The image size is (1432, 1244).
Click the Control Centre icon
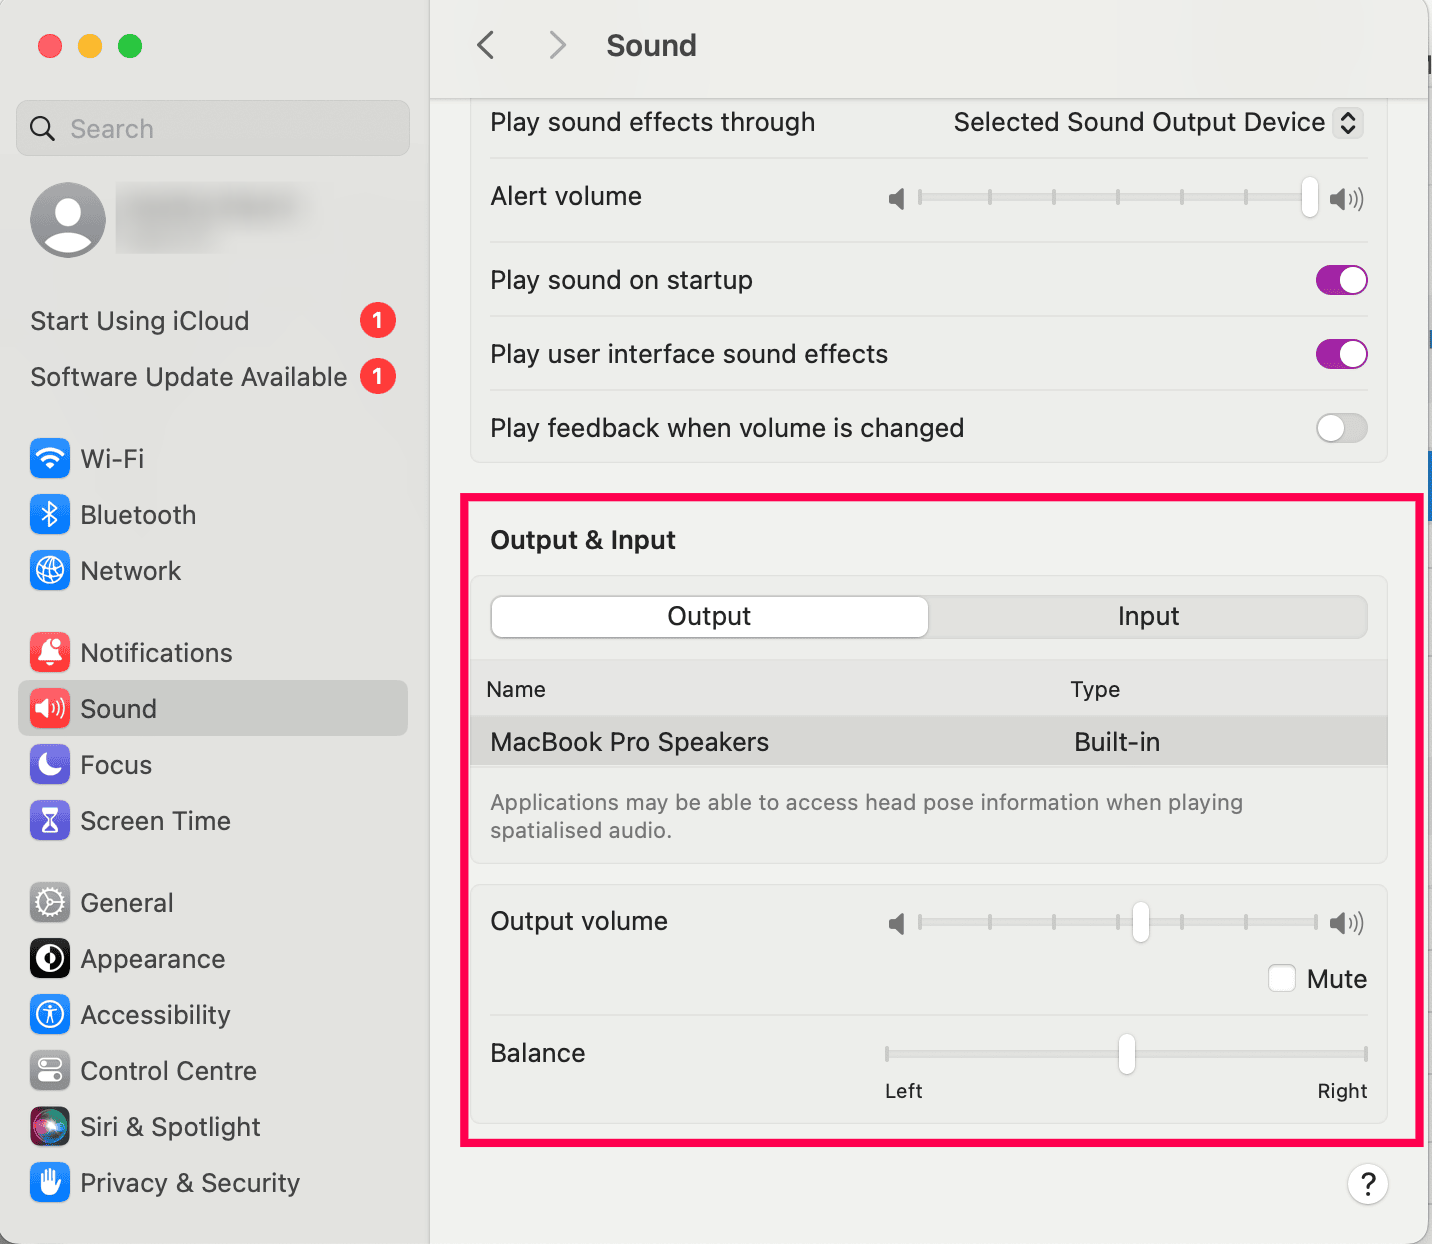50,1071
